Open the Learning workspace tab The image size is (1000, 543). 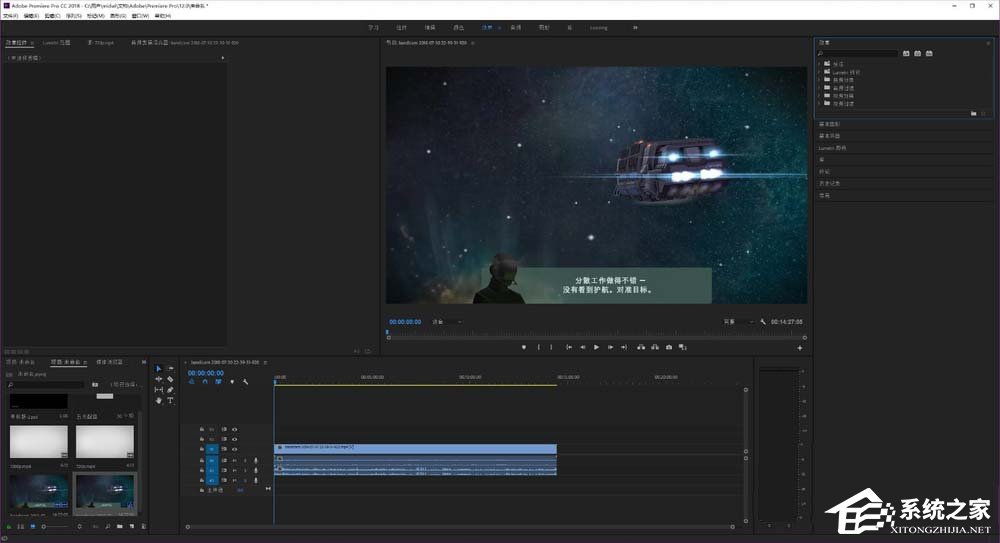click(x=598, y=28)
